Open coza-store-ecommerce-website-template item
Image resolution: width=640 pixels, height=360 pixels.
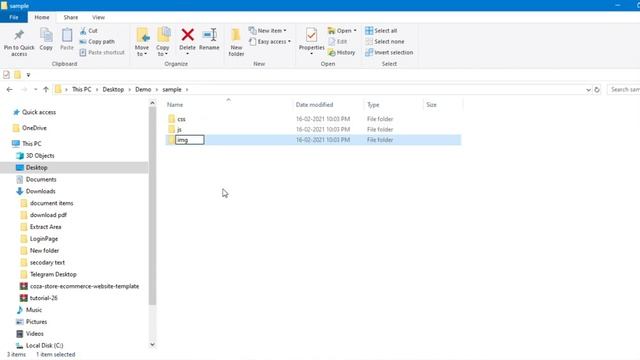pos(84,286)
